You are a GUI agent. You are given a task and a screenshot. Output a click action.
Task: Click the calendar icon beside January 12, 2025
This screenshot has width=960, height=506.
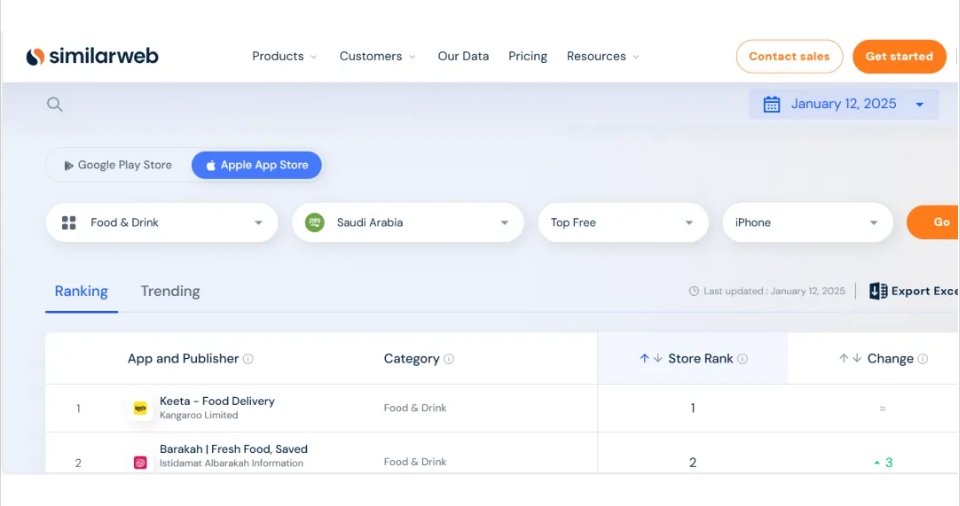[771, 104]
